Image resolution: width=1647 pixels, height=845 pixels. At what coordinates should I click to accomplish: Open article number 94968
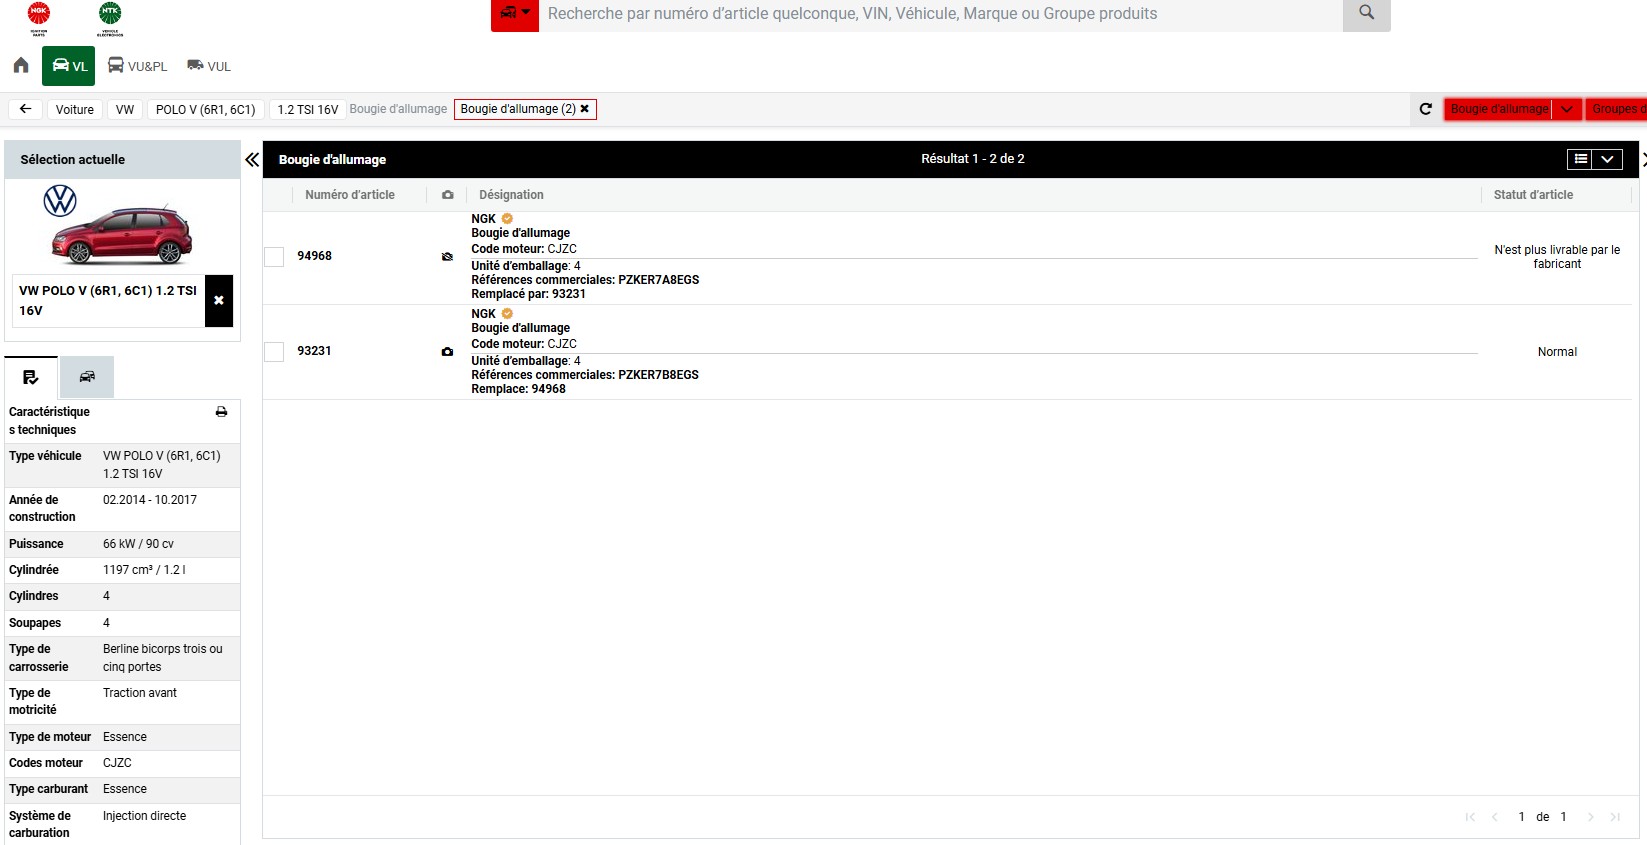pos(314,256)
